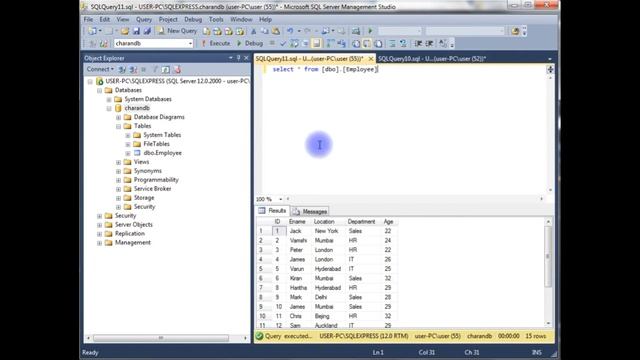Open the Tools menu
The width and height of the screenshot is (640, 360).
[216, 19]
